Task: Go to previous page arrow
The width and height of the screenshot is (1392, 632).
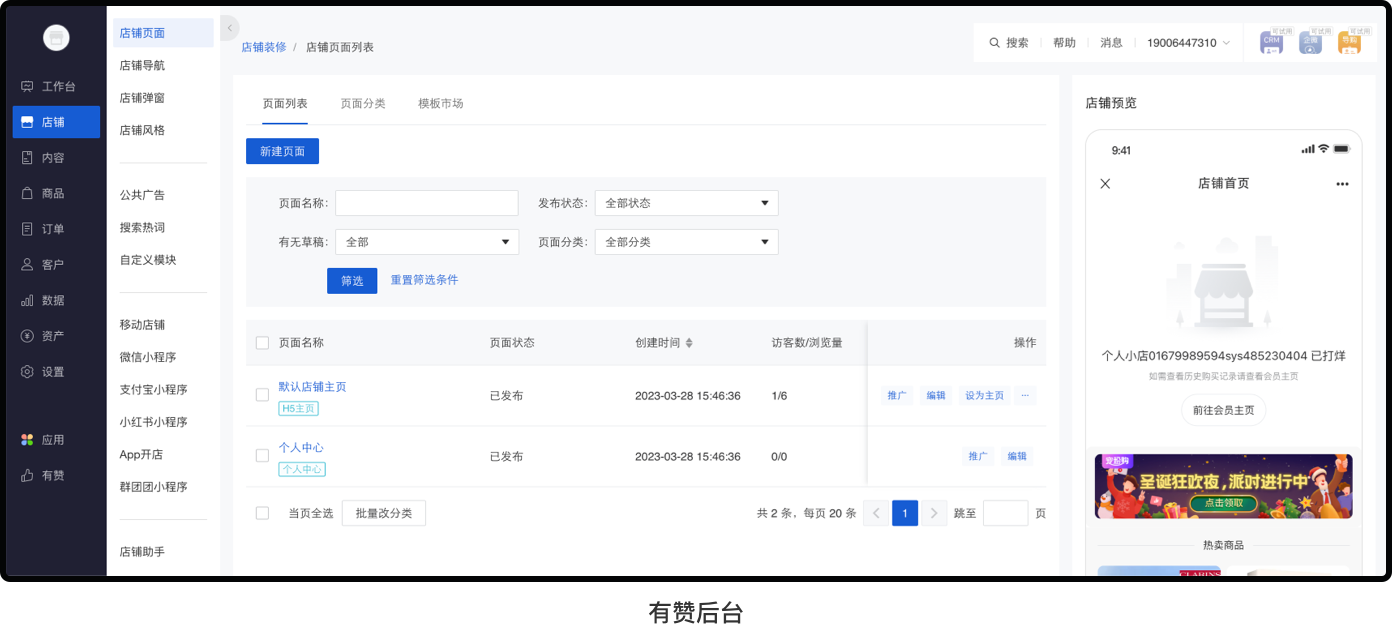Action: pos(876,513)
